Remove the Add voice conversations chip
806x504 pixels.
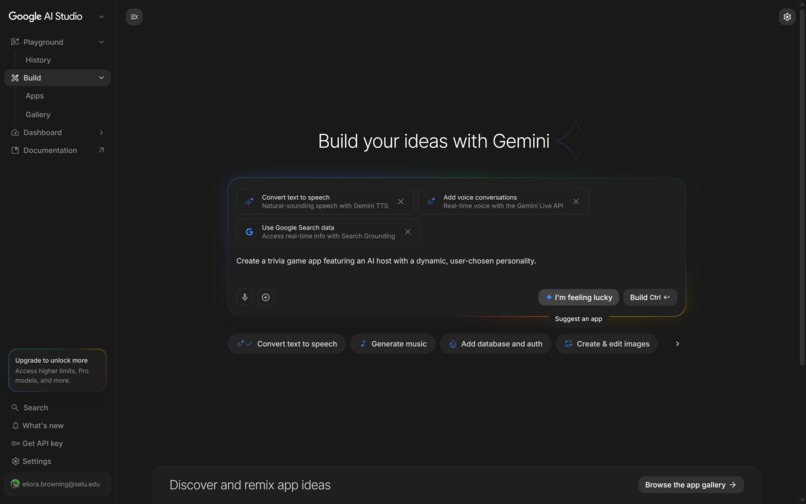tap(576, 202)
